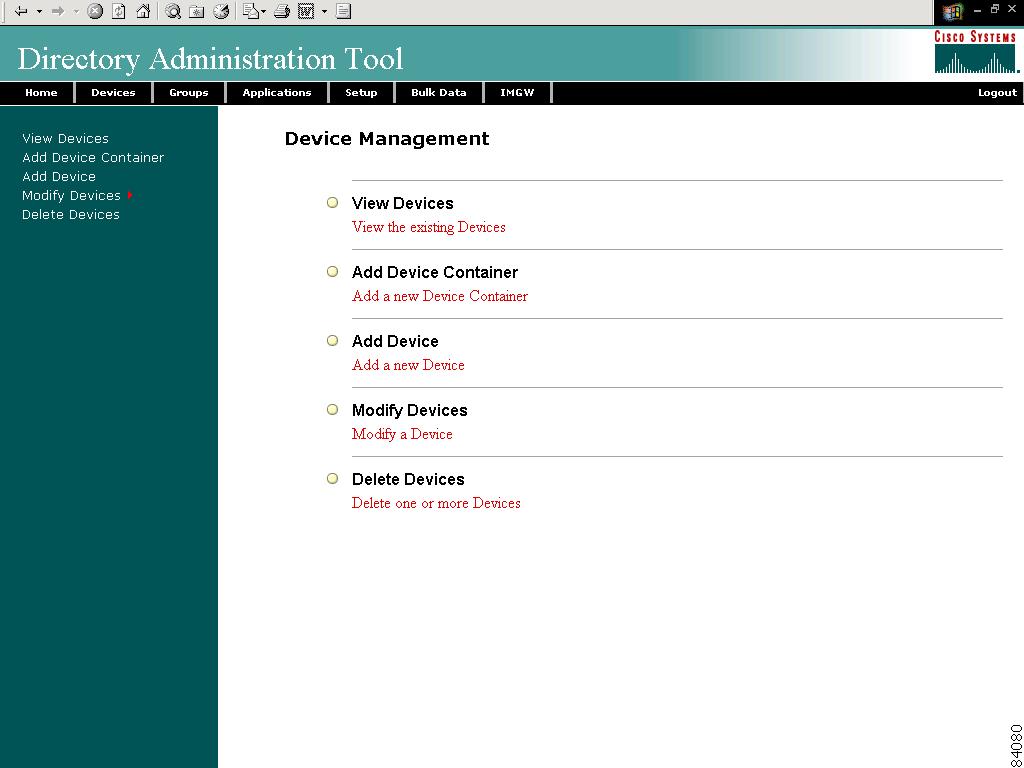Click Logout in the navigation bar
Viewport: 1024px width, 768px height.
(997, 93)
